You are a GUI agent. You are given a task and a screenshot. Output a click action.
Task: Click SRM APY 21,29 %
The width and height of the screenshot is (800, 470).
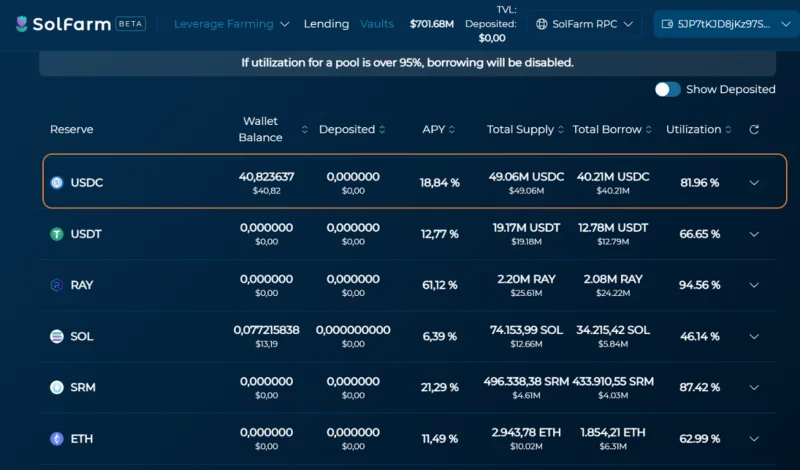440,388
